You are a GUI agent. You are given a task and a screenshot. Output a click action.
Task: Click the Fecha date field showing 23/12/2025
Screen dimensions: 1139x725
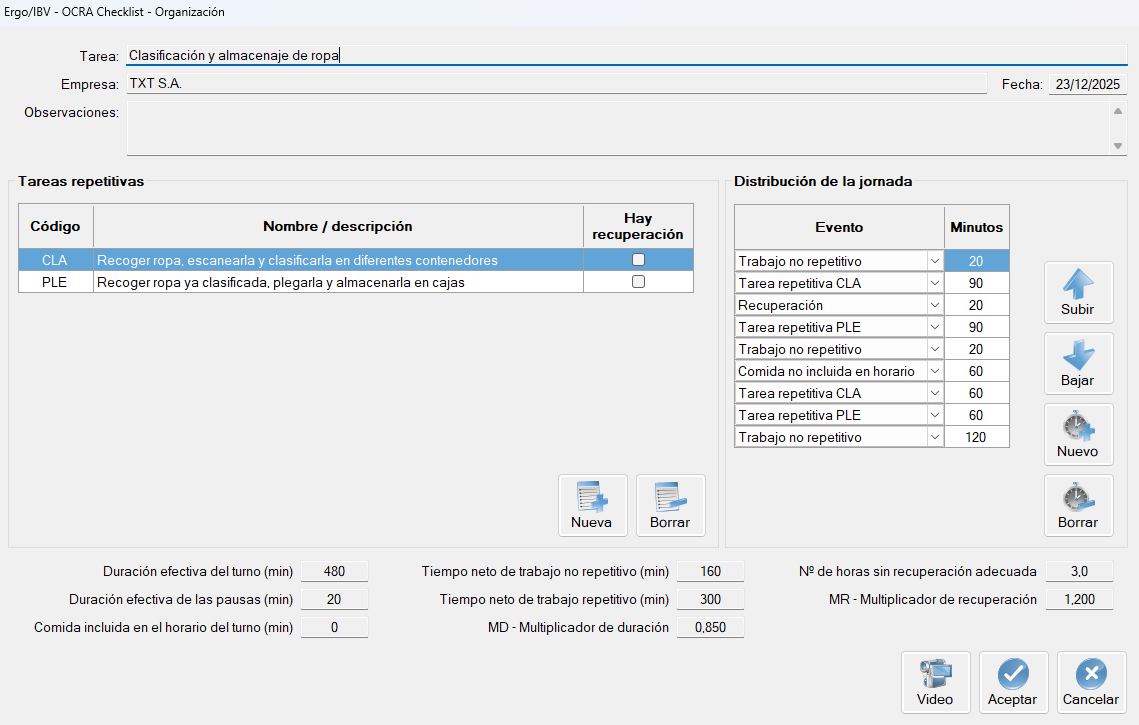coord(1087,84)
